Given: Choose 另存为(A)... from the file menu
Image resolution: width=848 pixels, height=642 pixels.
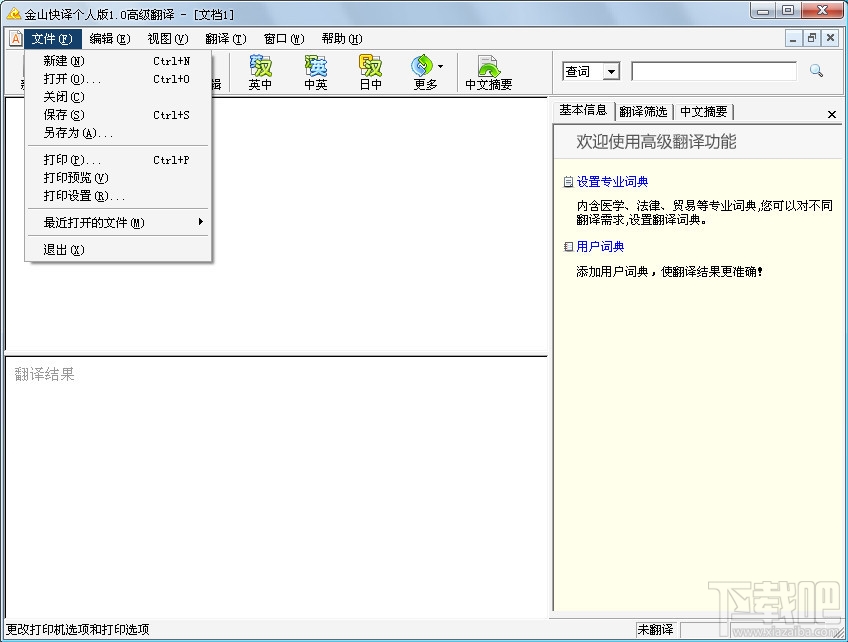Looking at the screenshot, I should tap(118, 133).
